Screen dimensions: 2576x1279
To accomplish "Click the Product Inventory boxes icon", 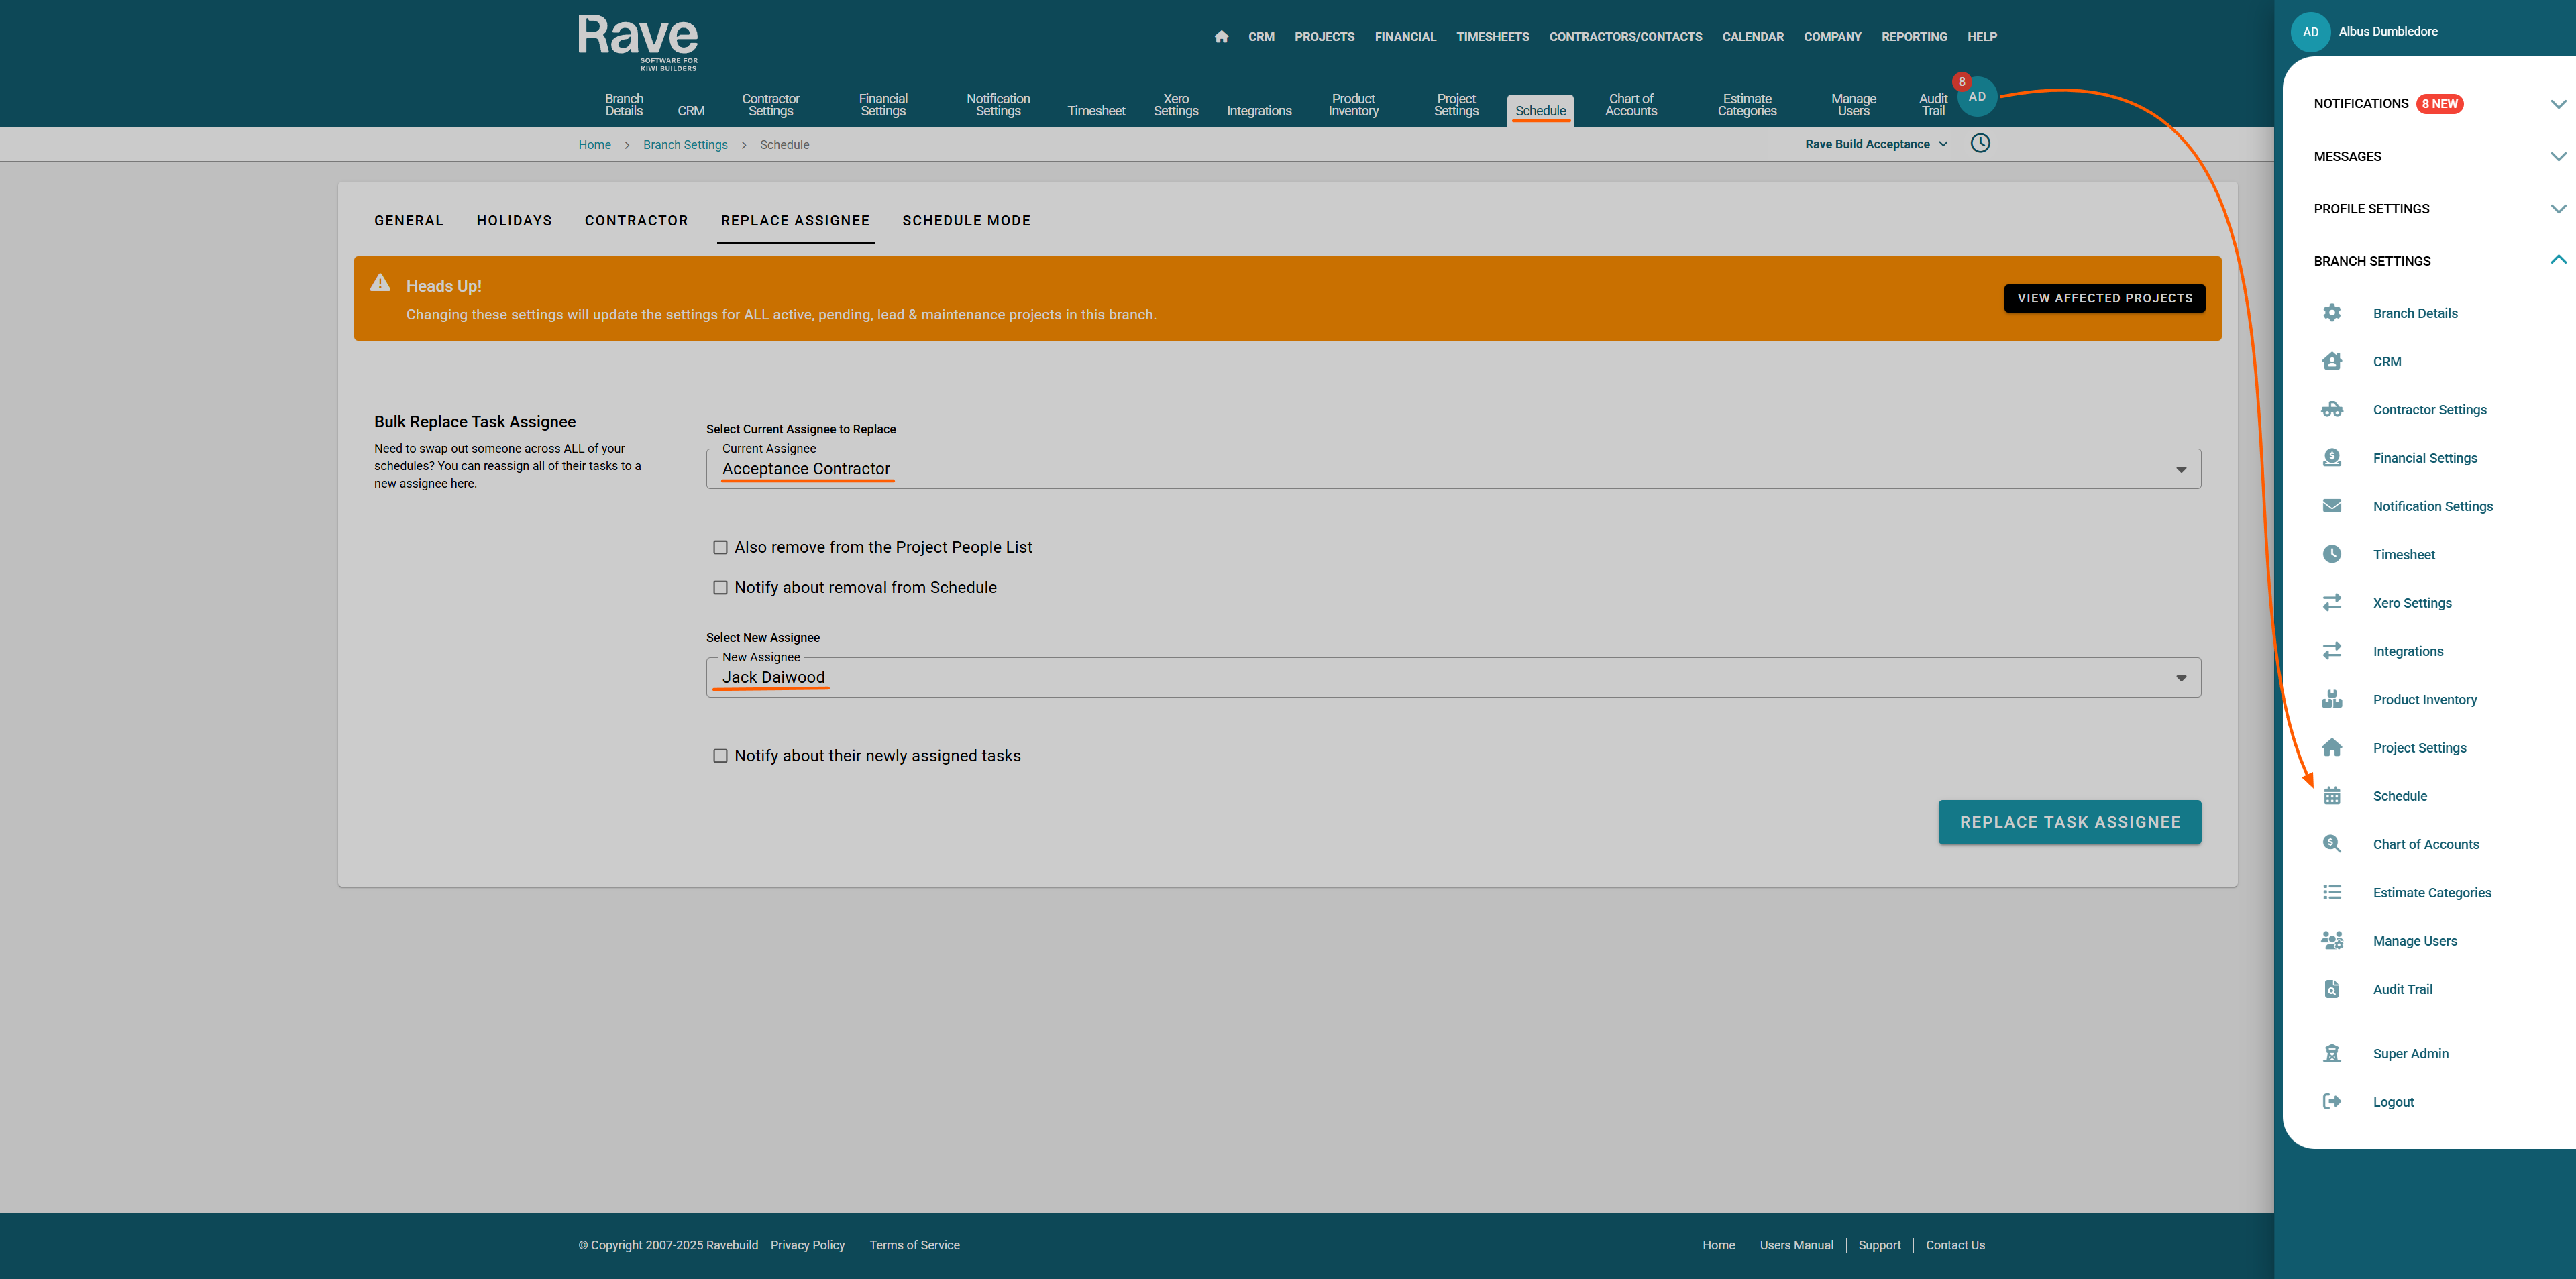I will coord(2331,699).
